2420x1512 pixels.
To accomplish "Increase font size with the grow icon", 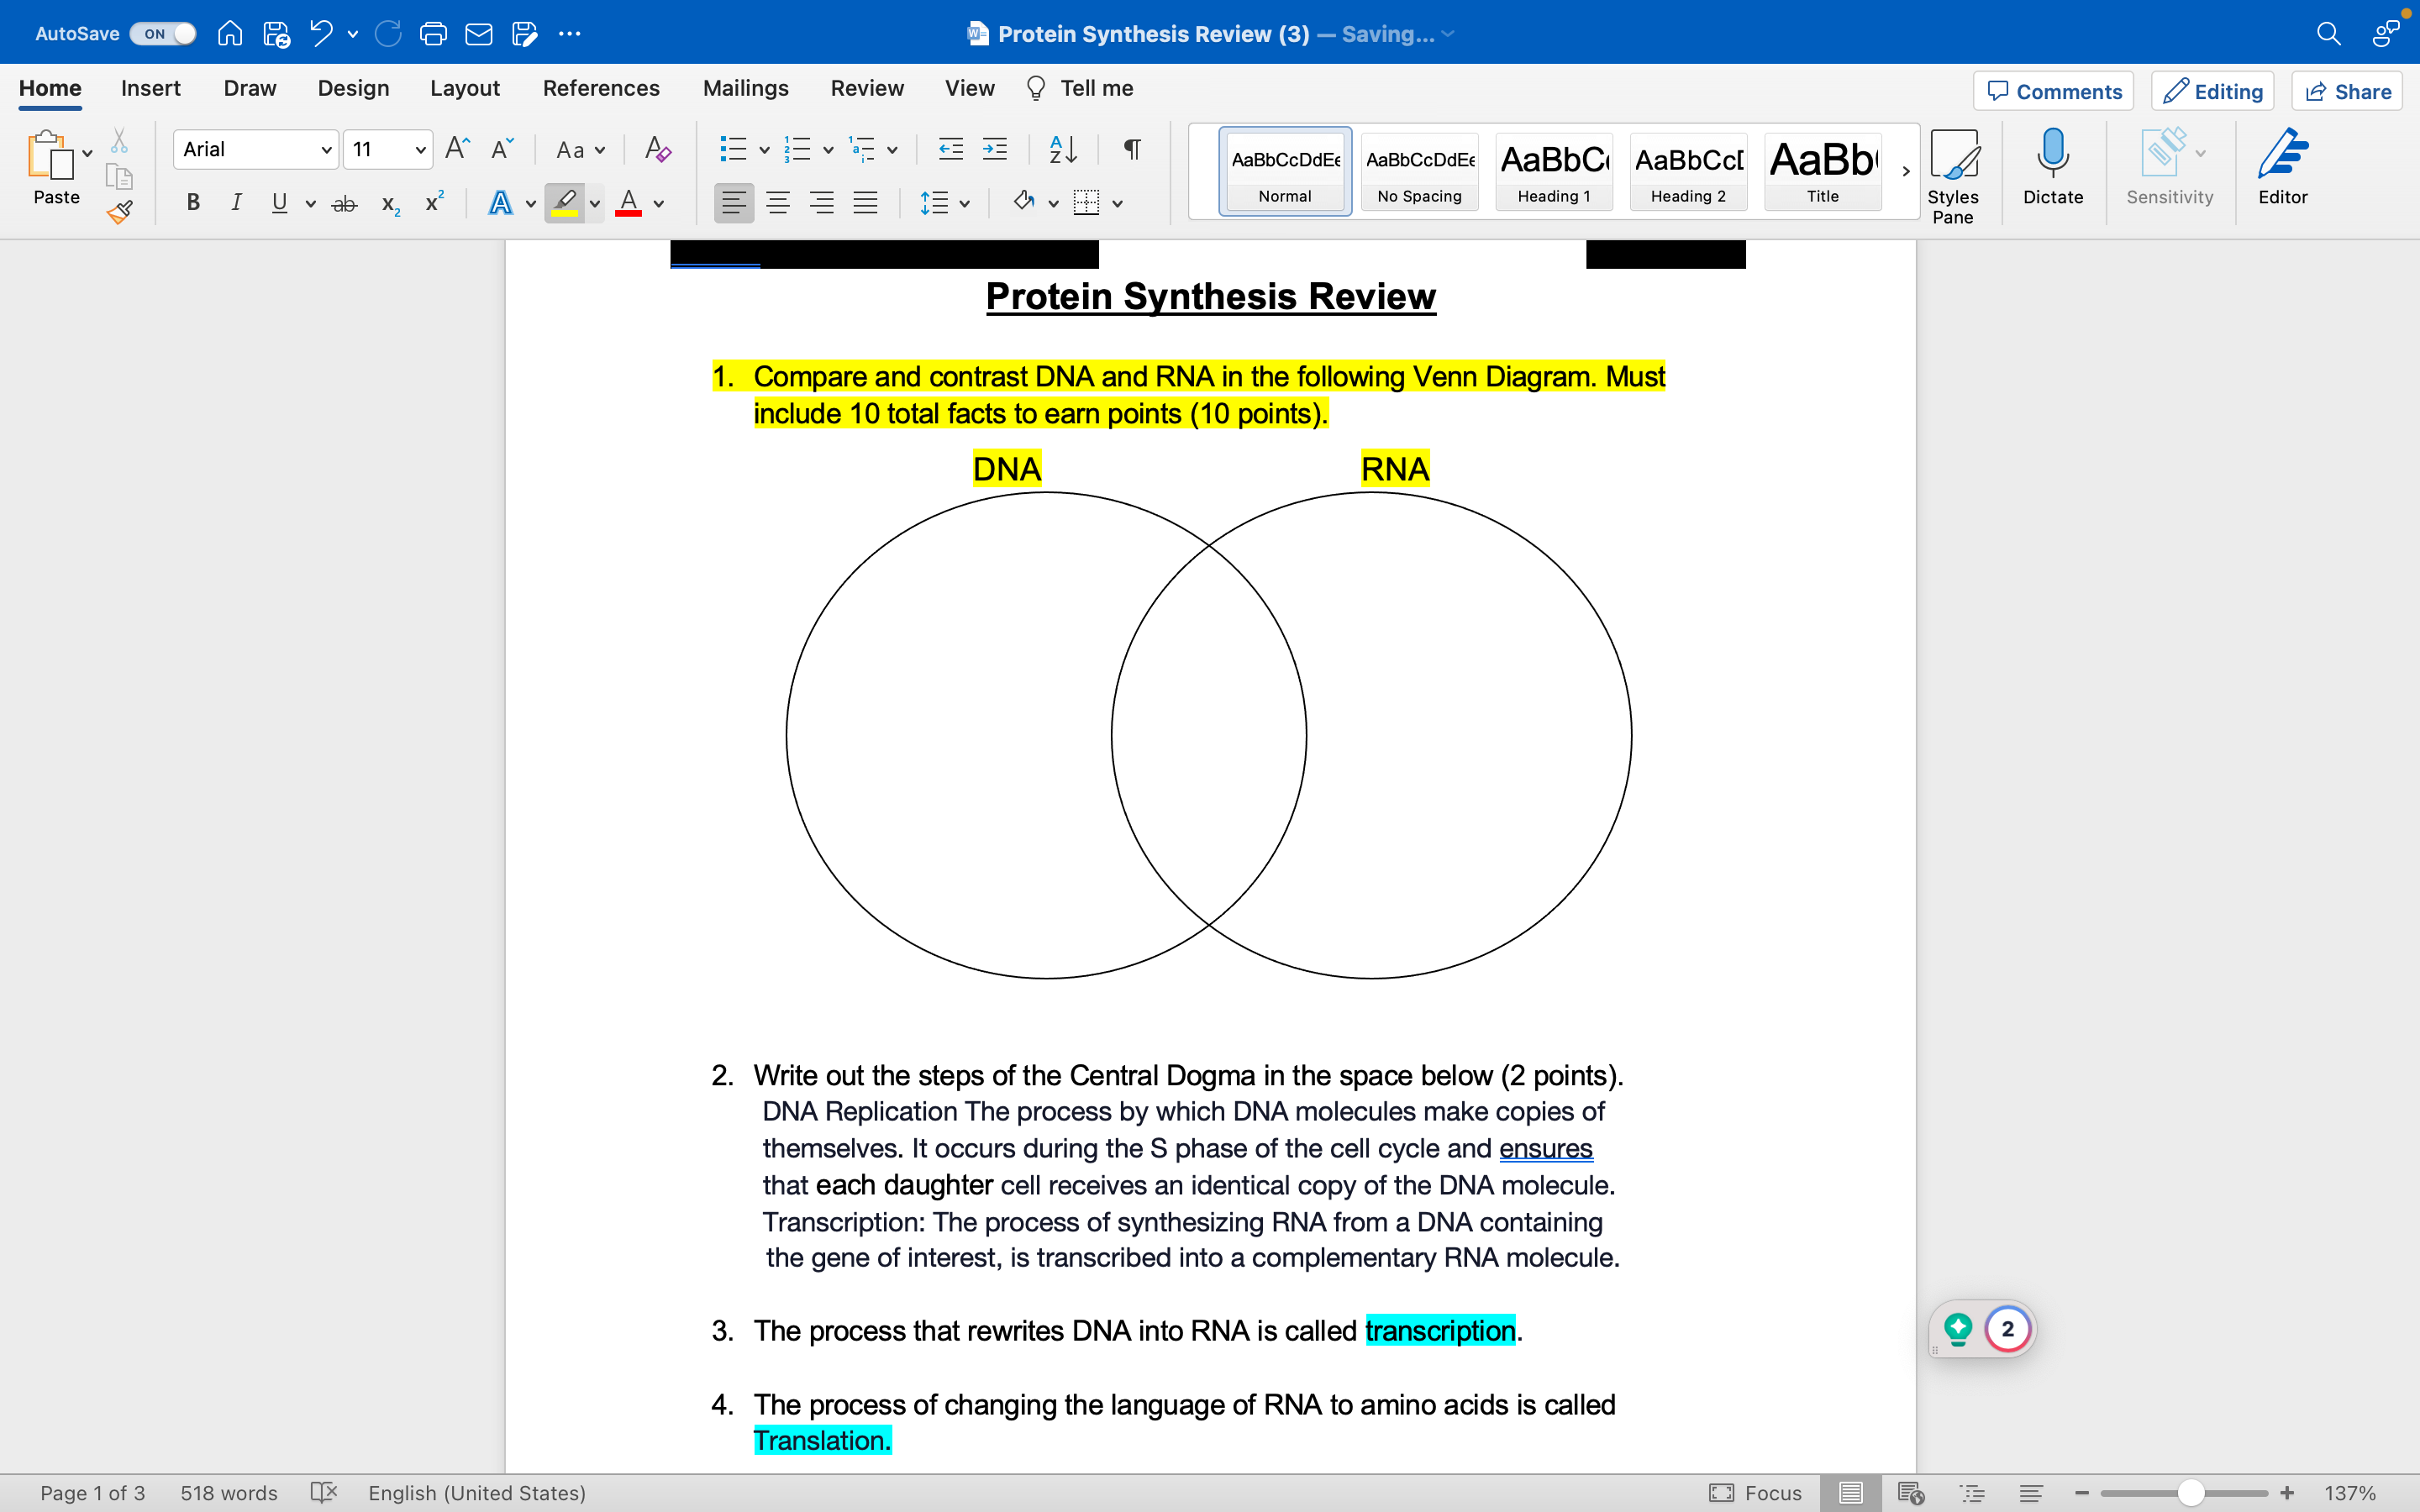I will (457, 149).
